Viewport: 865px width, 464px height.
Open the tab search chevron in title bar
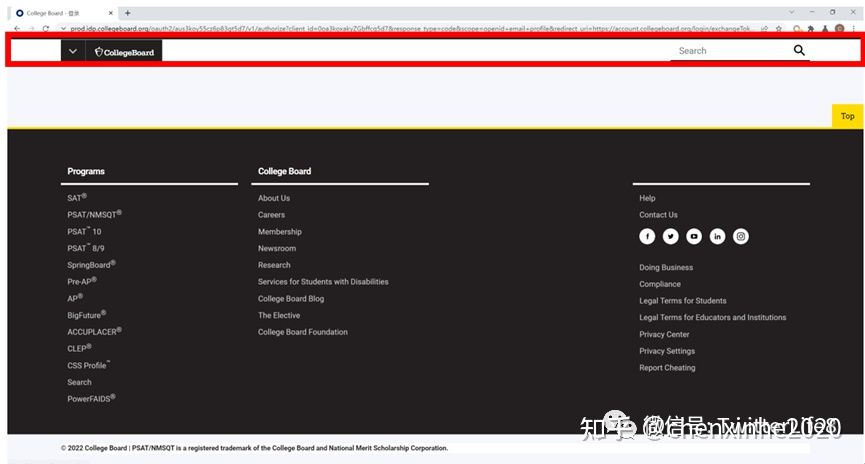point(792,12)
